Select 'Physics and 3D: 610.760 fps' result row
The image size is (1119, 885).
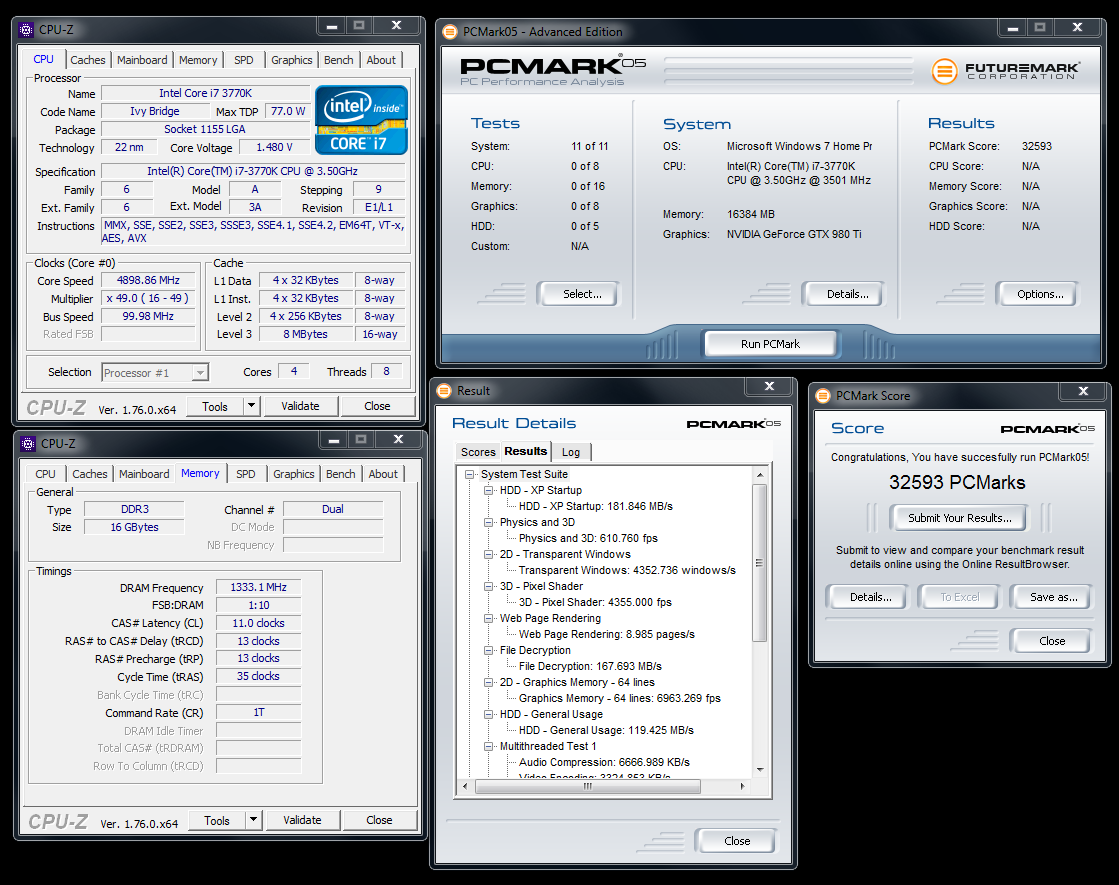588,538
